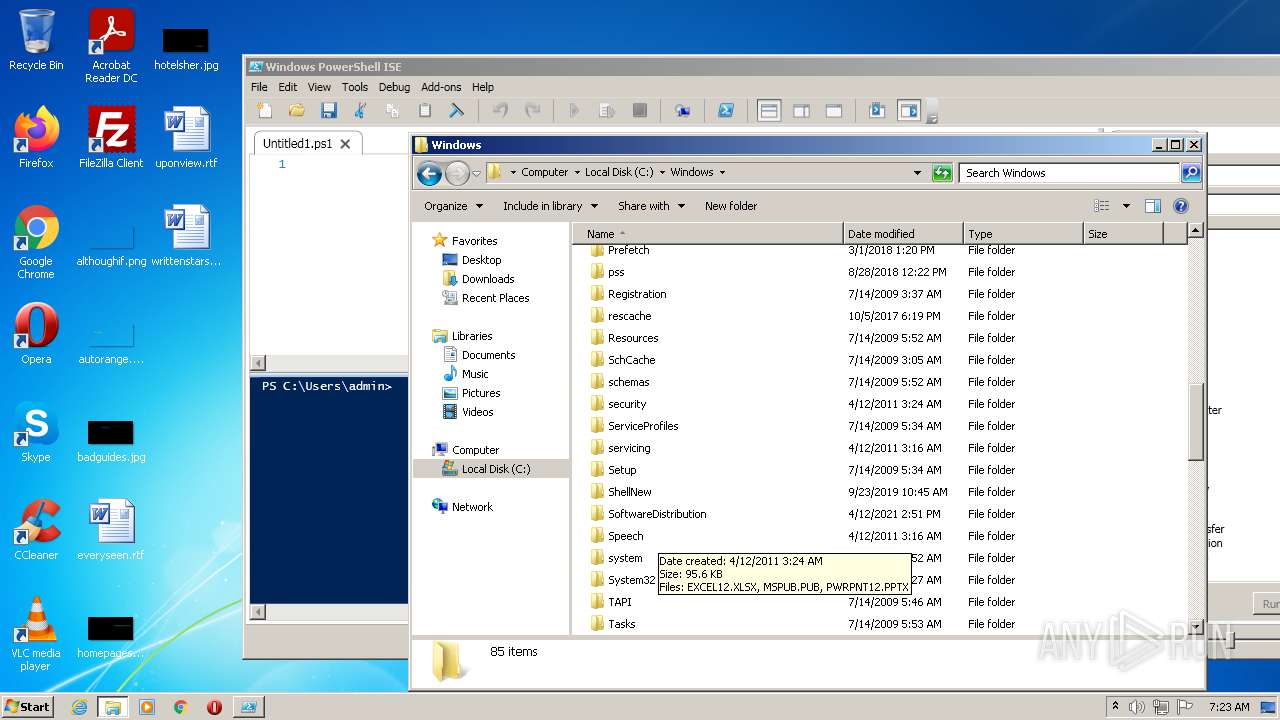This screenshot has width=1280, height=720.
Task: Click New Remote PowerShell Tab icon
Action: (x=683, y=111)
